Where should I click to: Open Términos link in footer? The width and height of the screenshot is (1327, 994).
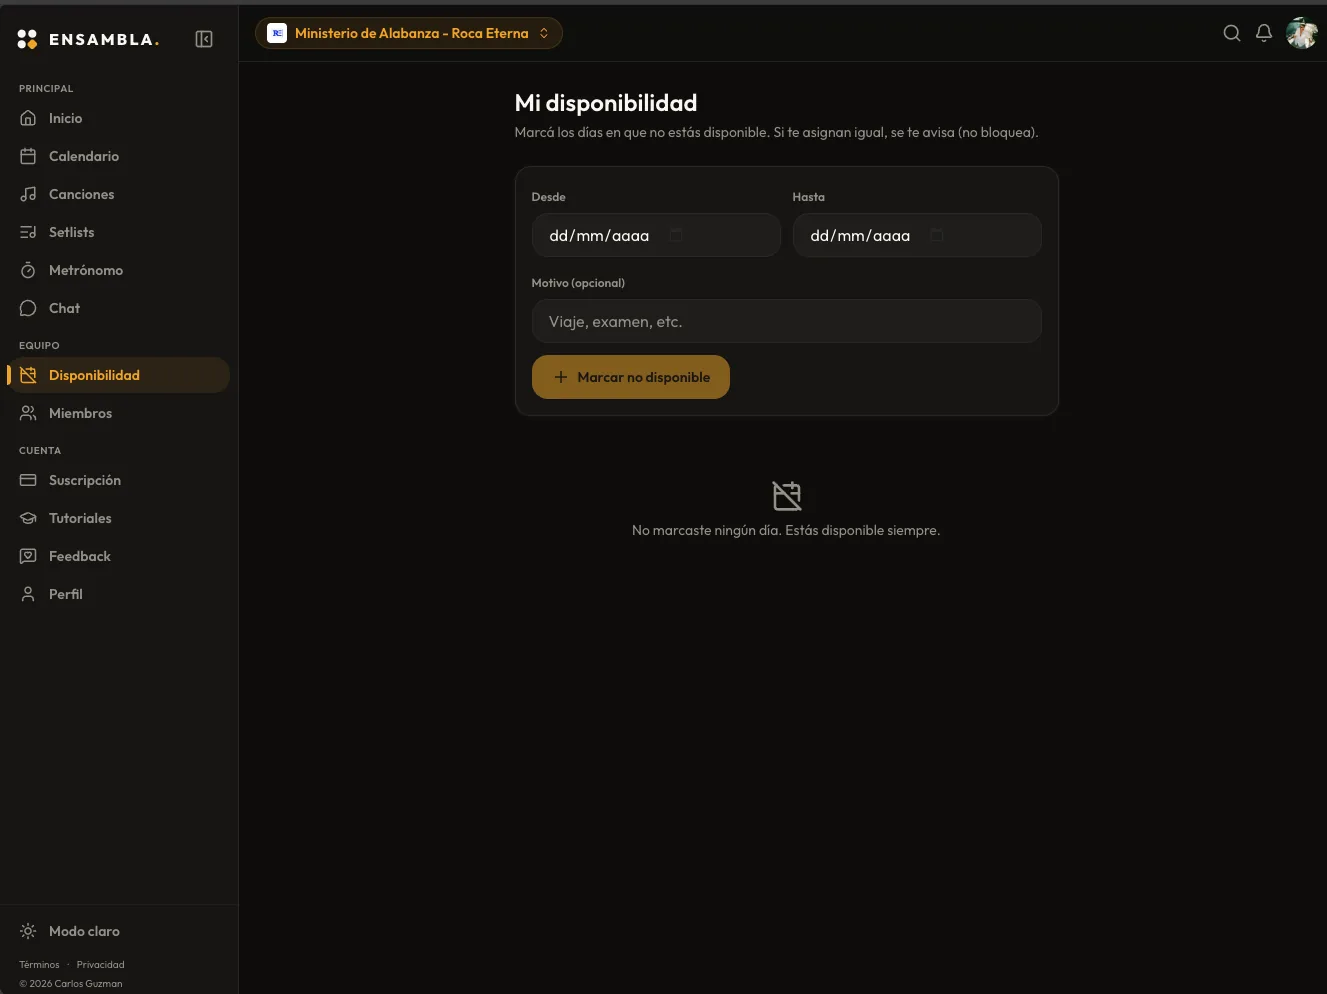point(39,965)
